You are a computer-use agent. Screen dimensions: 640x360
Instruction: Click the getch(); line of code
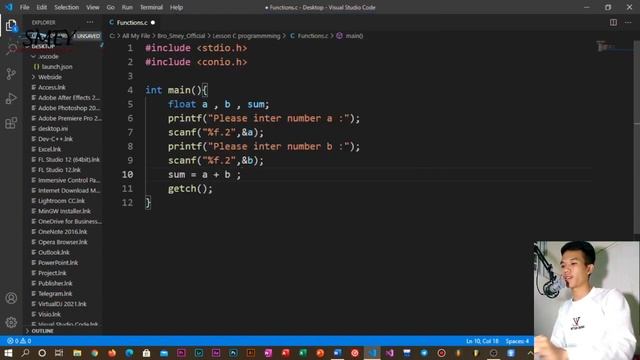190,189
